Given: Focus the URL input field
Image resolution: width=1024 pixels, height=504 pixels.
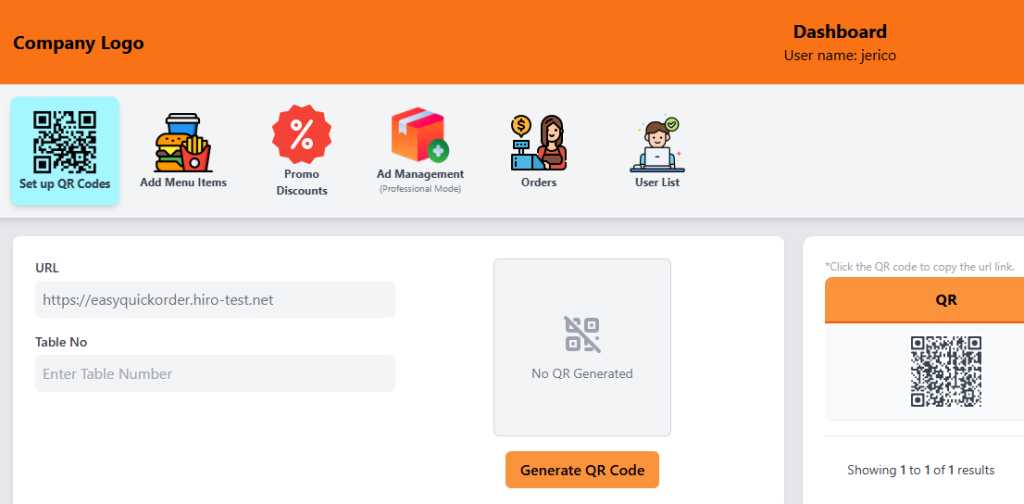Looking at the screenshot, I should tap(215, 299).
